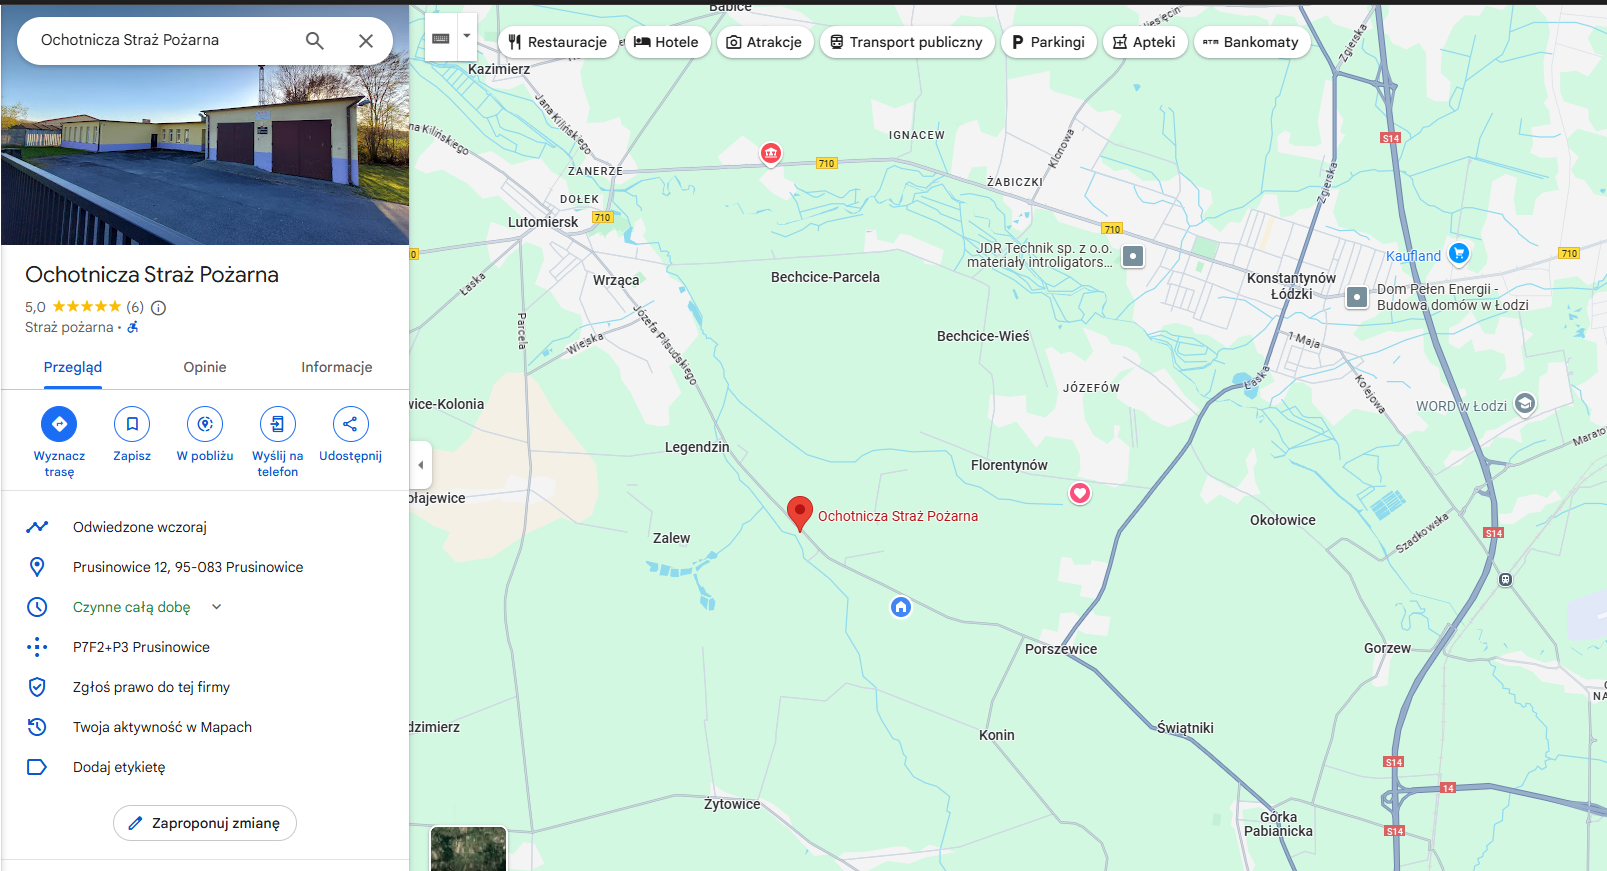Collapse the side panel arrow
The height and width of the screenshot is (871, 1607).
click(421, 465)
